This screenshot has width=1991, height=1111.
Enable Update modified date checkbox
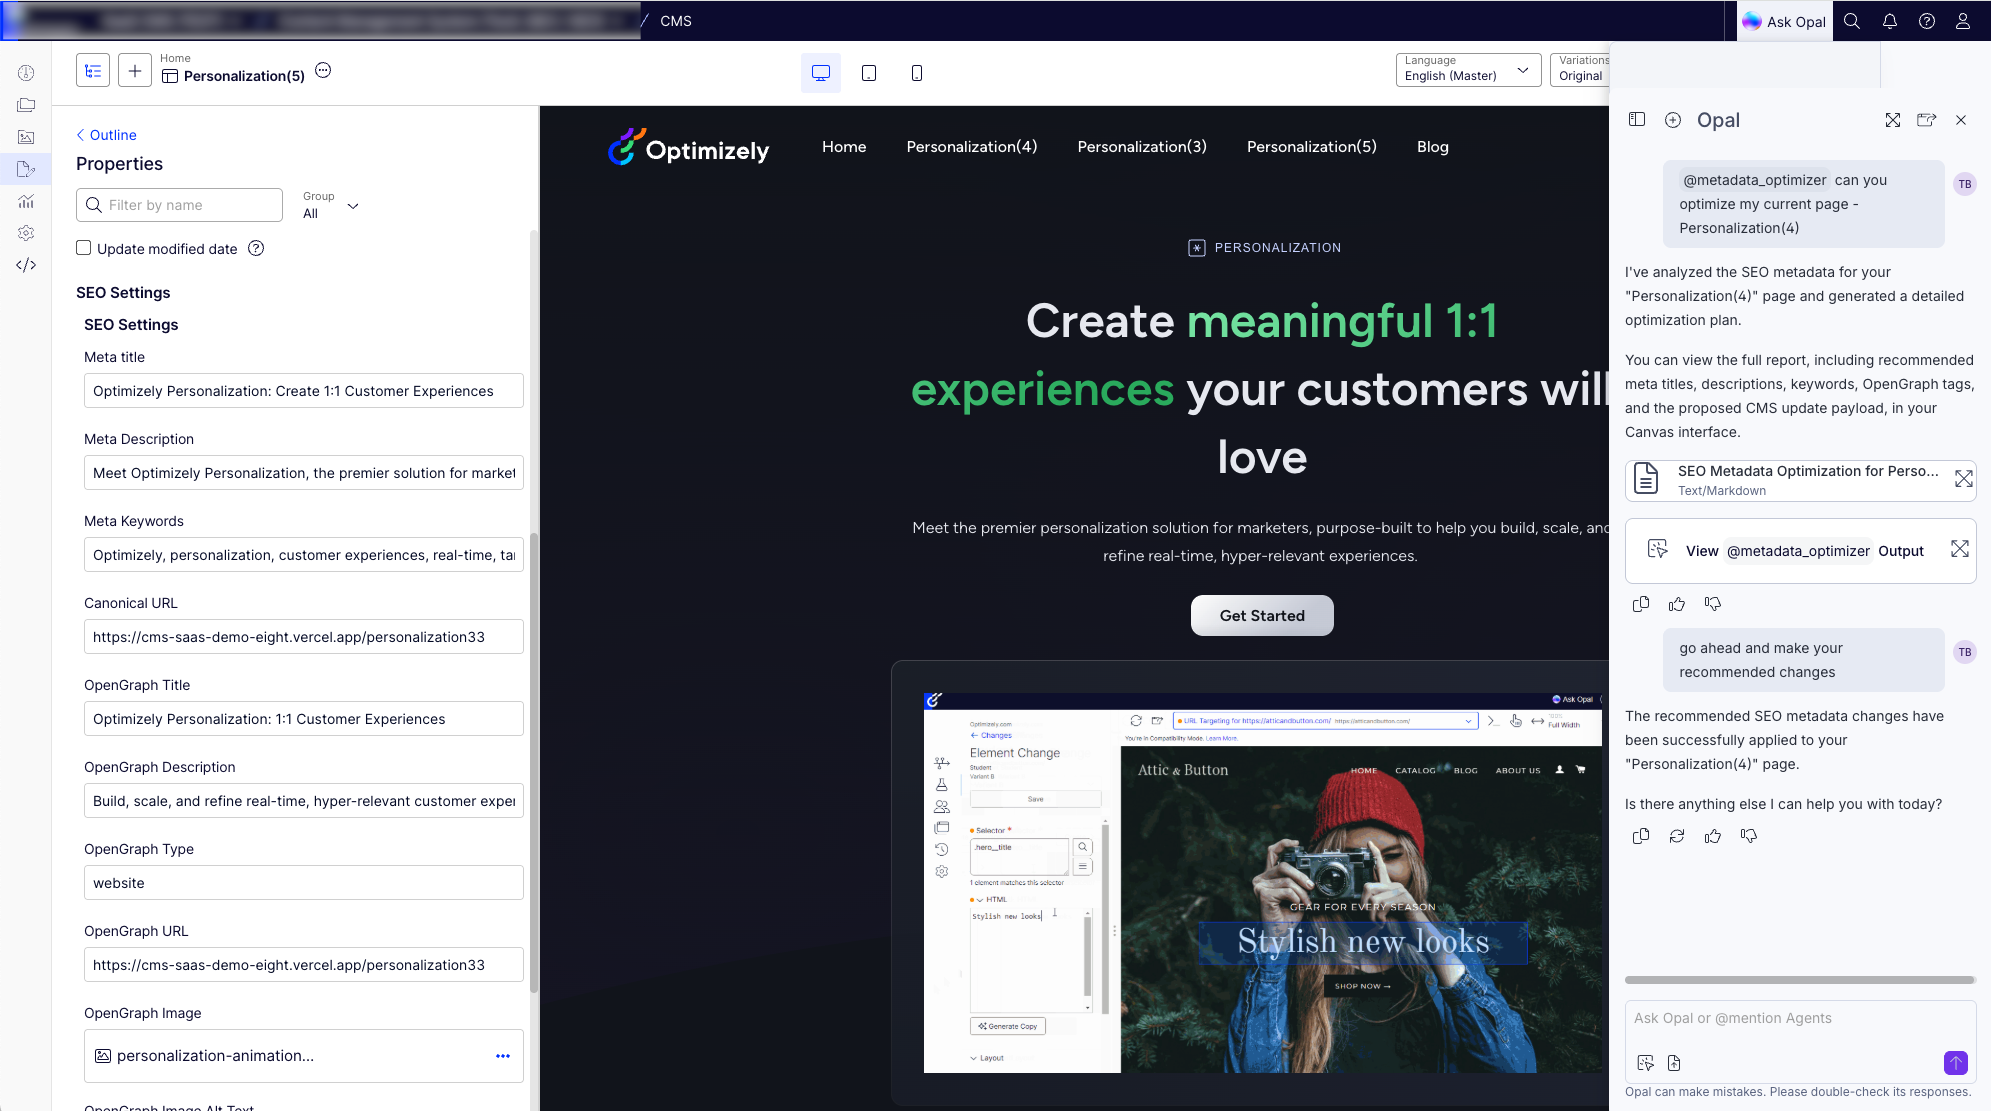click(x=84, y=248)
